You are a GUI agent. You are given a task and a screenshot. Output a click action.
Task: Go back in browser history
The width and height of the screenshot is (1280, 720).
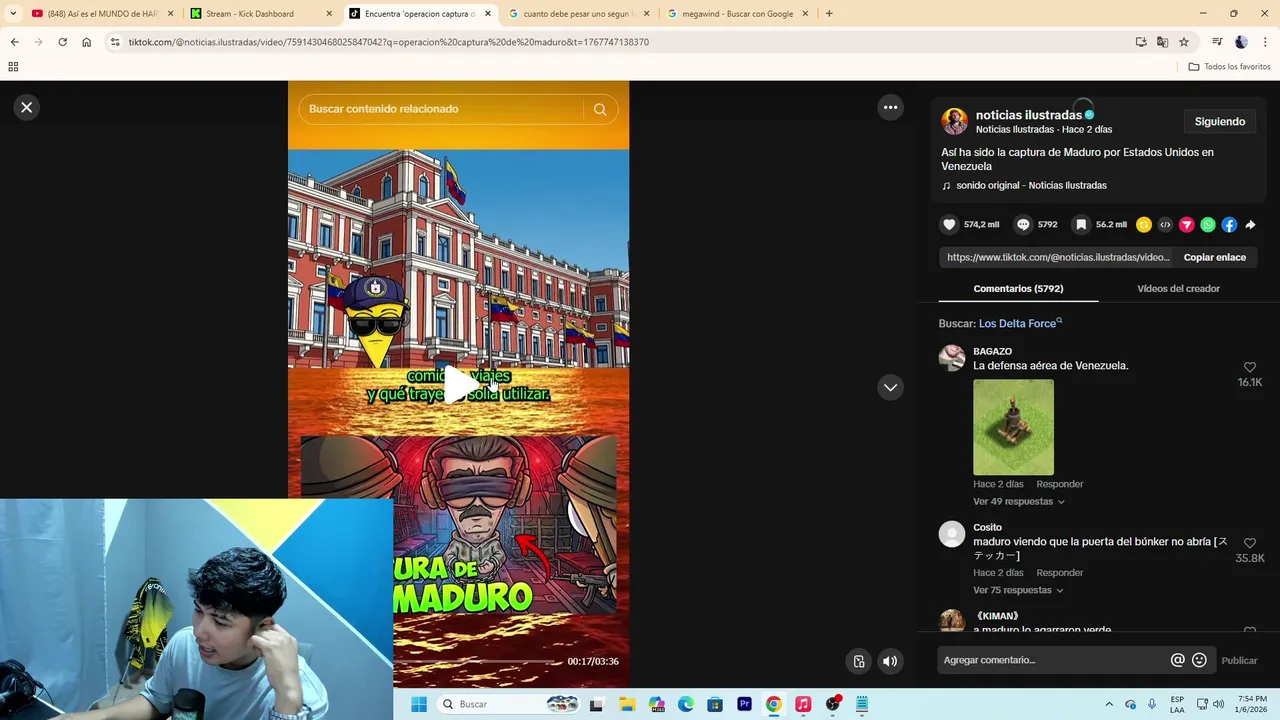(14, 42)
